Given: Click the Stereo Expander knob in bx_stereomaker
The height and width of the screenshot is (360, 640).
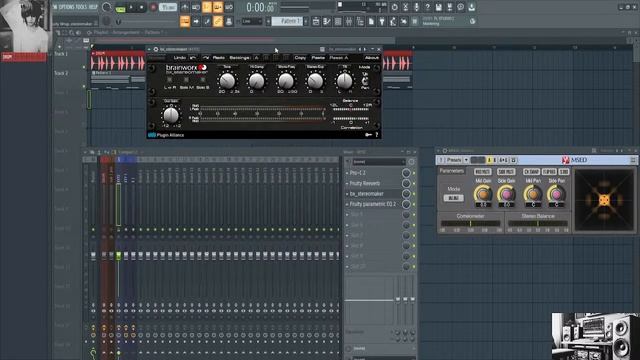Looking at the screenshot, I should pyautogui.click(x=315, y=81).
